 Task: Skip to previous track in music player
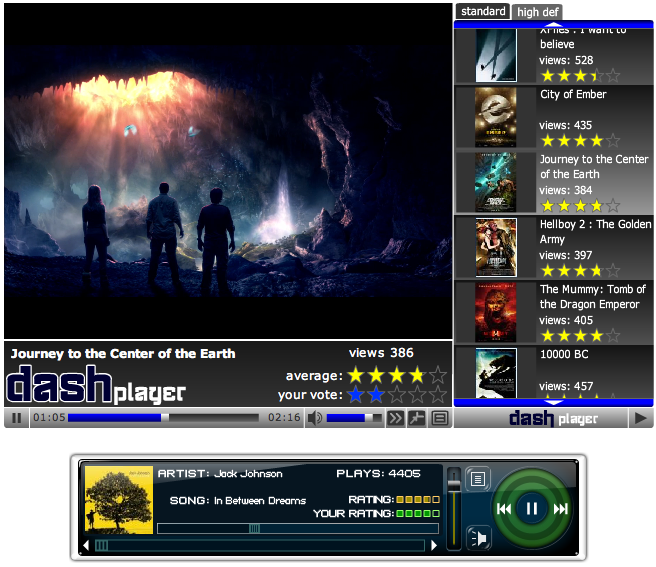(x=504, y=509)
